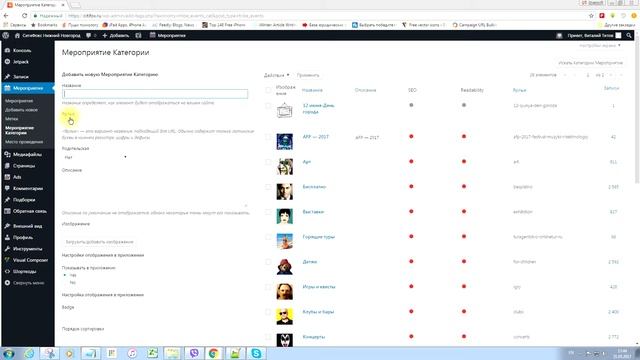Screen dimensions: 640x360
Task: Click inside the Описание textarea
Action: click(155, 191)
